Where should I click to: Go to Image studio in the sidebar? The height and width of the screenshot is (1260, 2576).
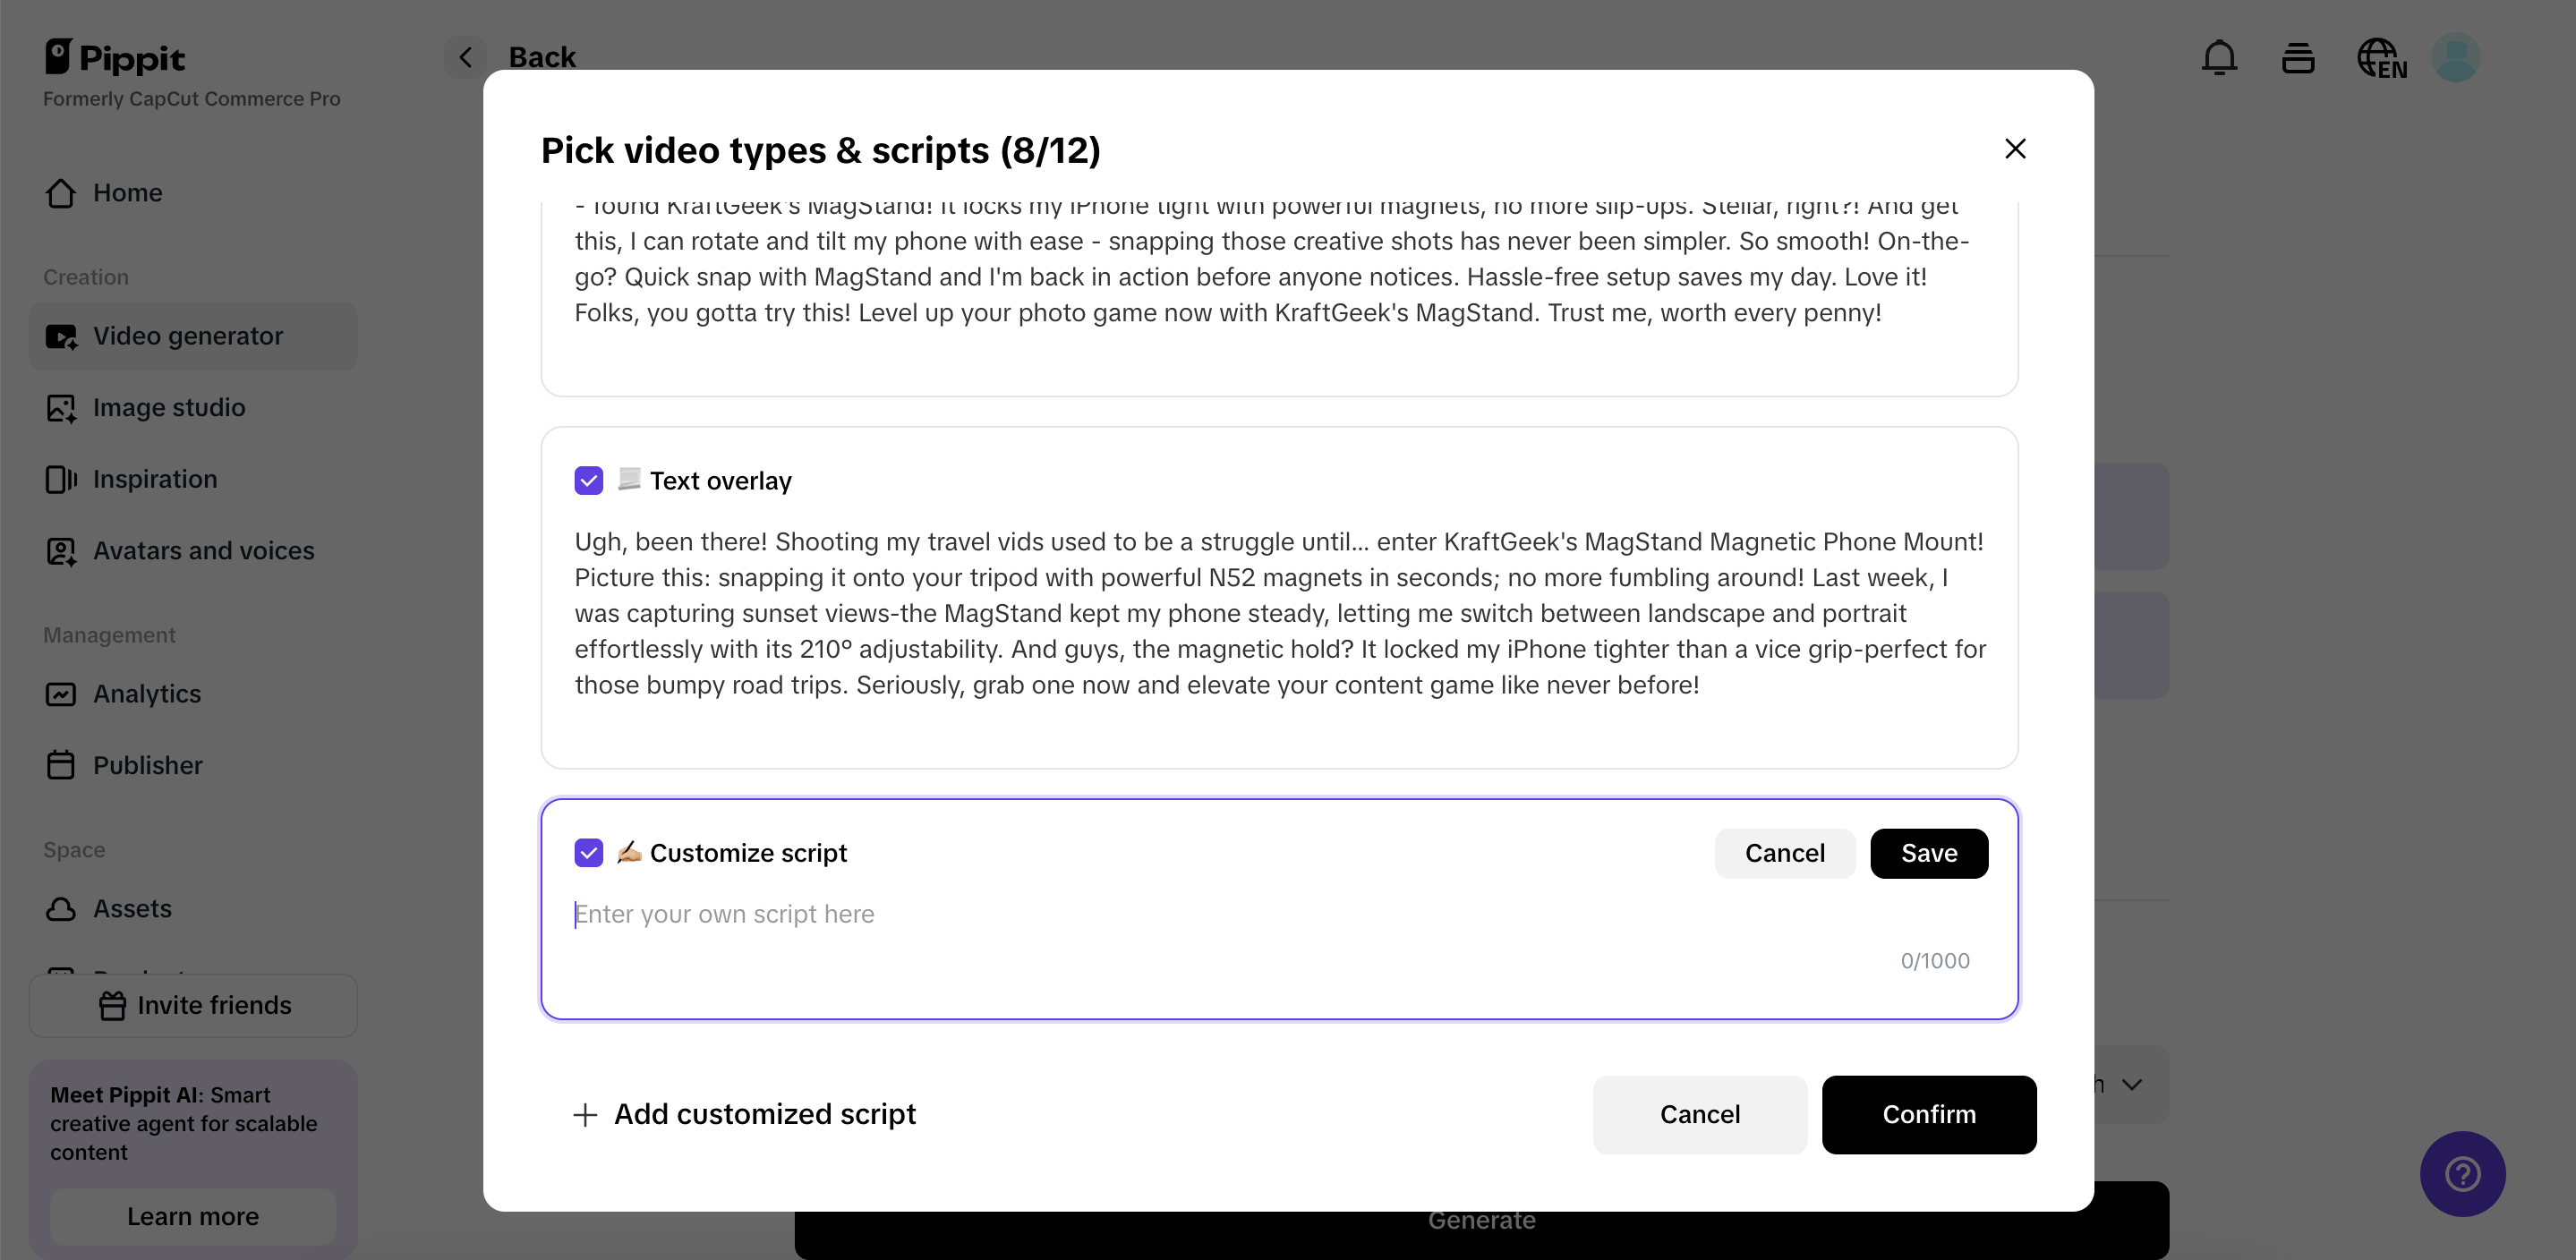(x=169, y=408)
